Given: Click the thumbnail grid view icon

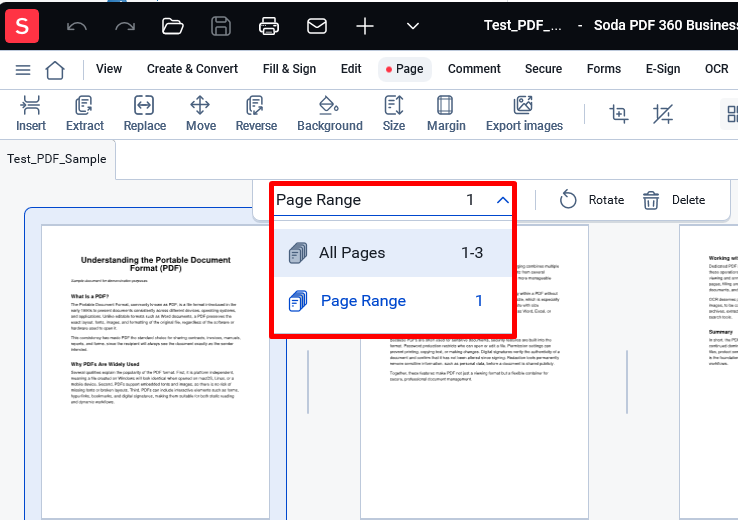Looking at the screenshot, I should point(730,114).
